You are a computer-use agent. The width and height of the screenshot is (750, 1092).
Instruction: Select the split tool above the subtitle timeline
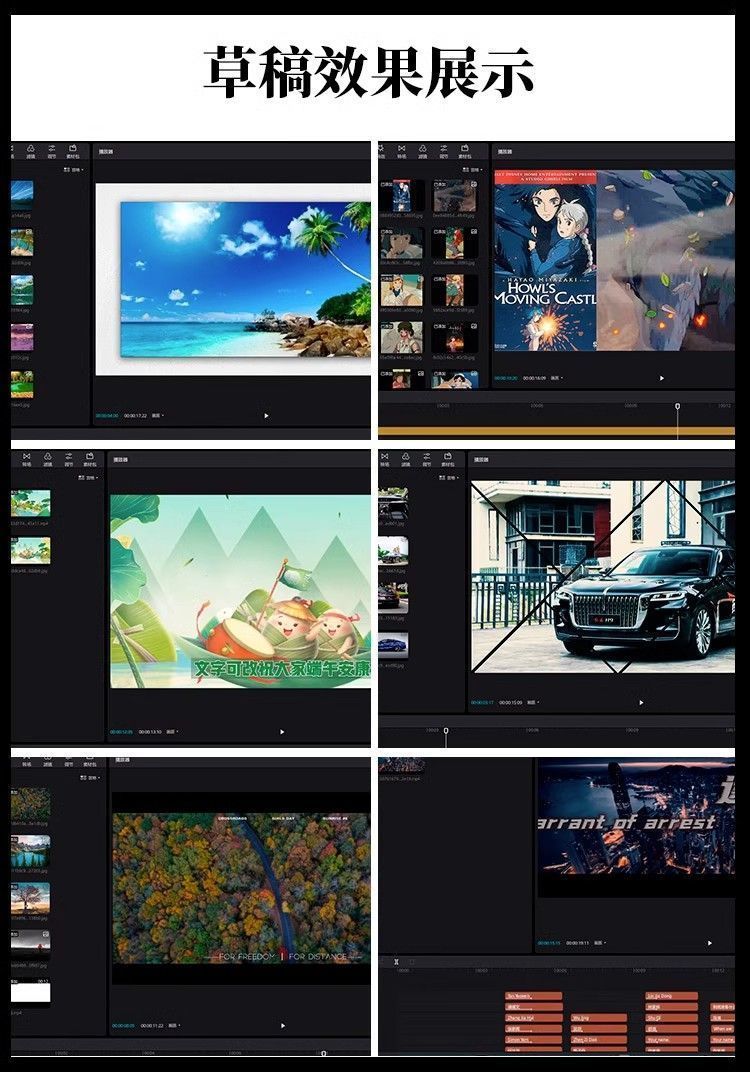(x=397, y=961)
